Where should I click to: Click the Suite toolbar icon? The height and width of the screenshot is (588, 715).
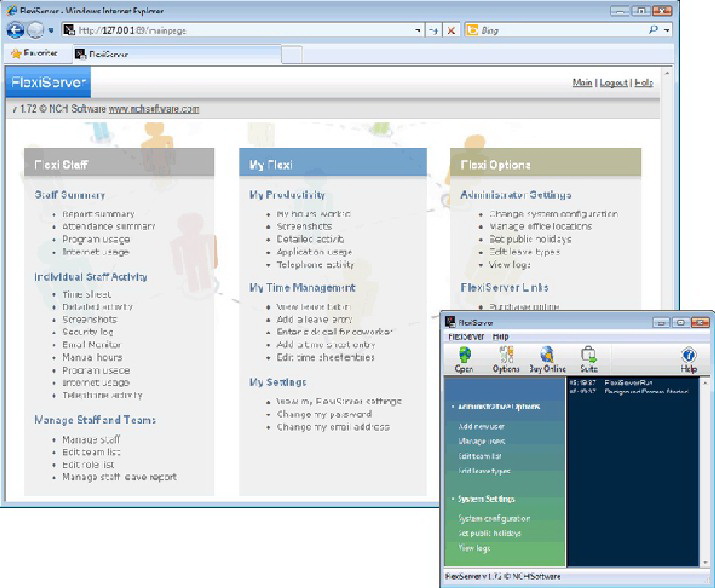click(x=589, y=359)
